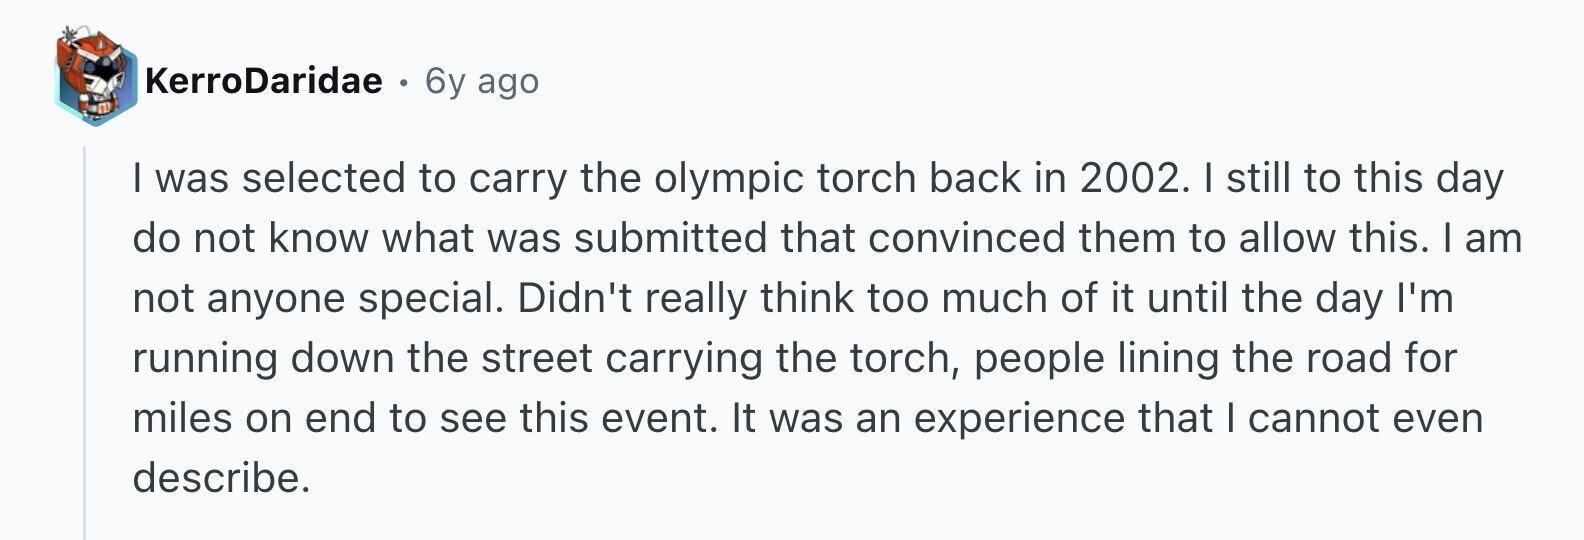
Task: Open the KerroDaridae username profile link
Action: [x=263, y=80]
